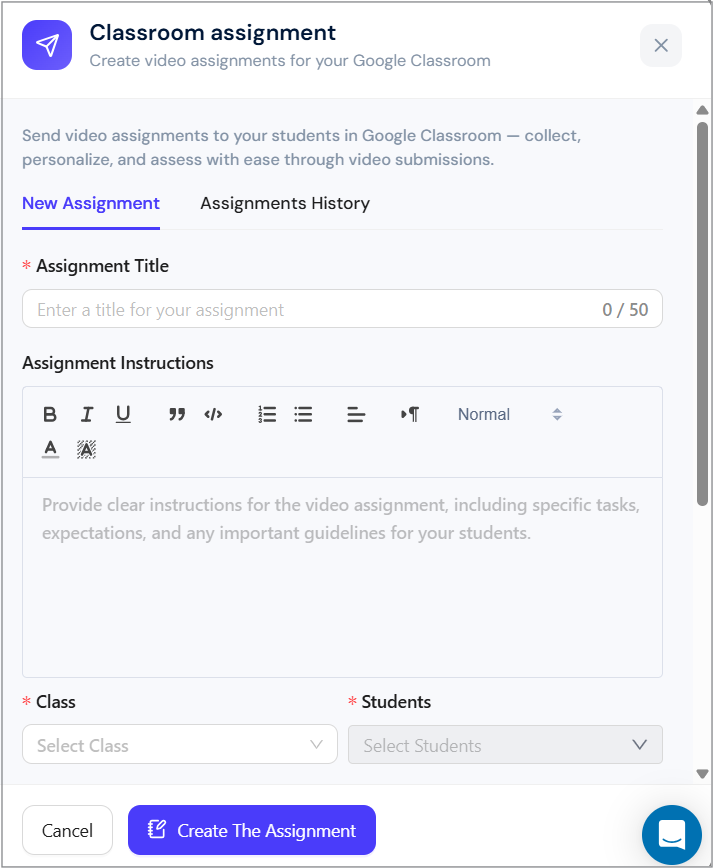Click the "Assignment Instructions" label
This screenshot has width=713, height=868.
[118, 363]
